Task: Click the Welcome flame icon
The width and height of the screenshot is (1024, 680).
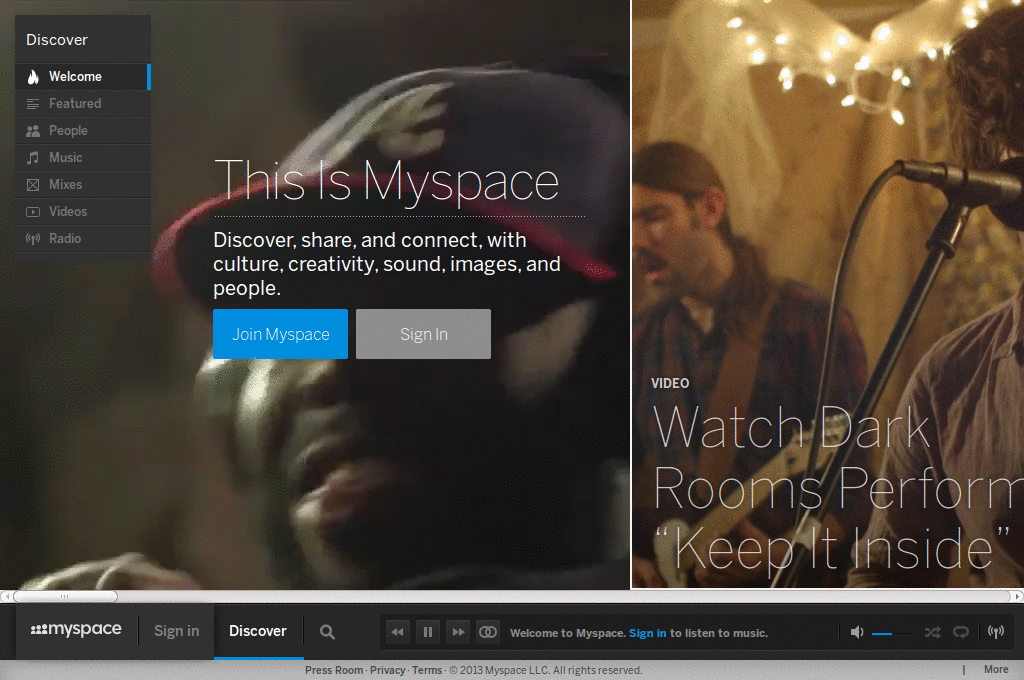Action: pyautogui.click(x=33, y=77)
